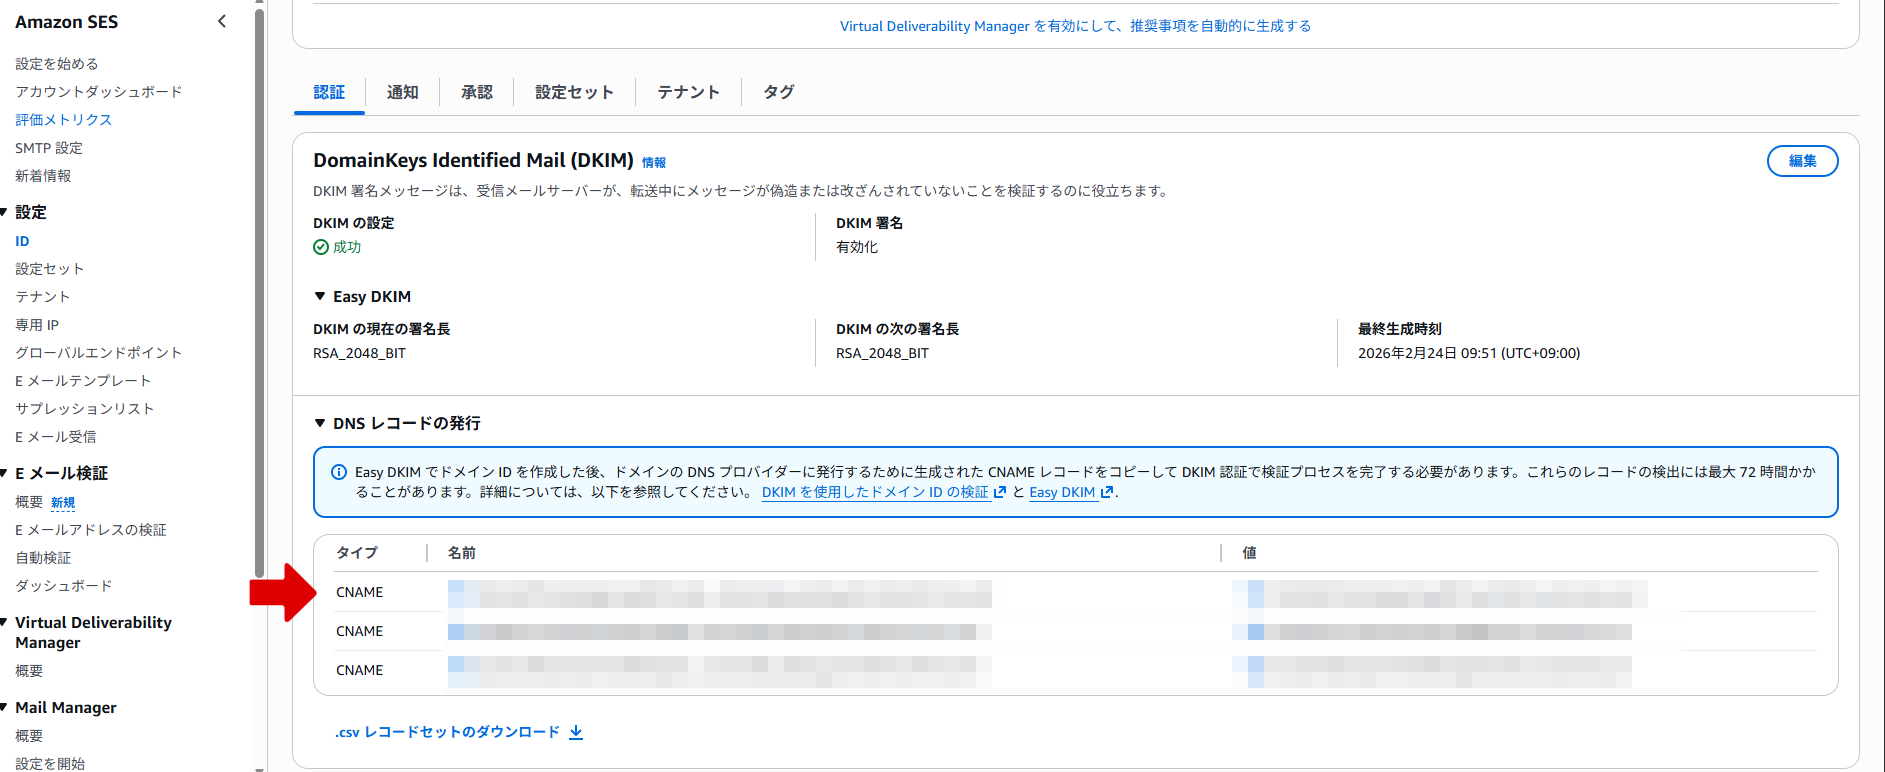Open the DKIM 情報 info link
1885x772 pixels.
pos(654,162)
